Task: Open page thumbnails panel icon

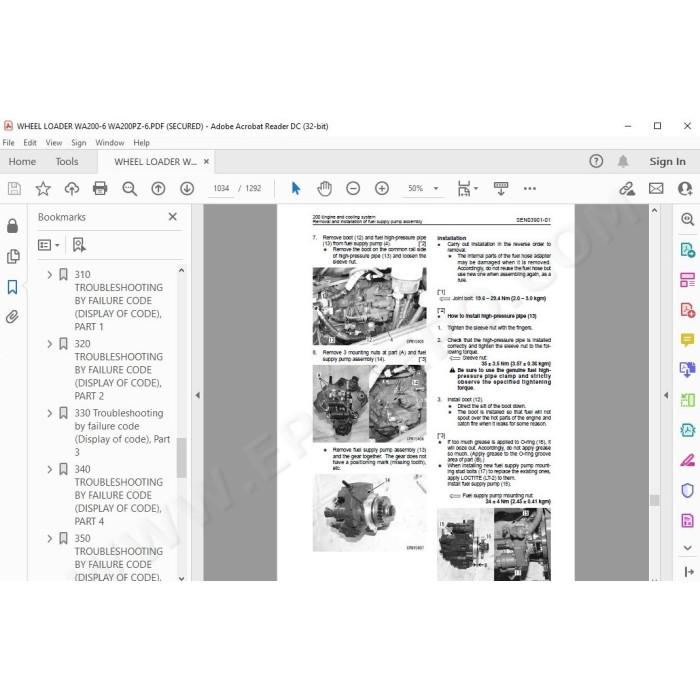Action: point(13,256)
